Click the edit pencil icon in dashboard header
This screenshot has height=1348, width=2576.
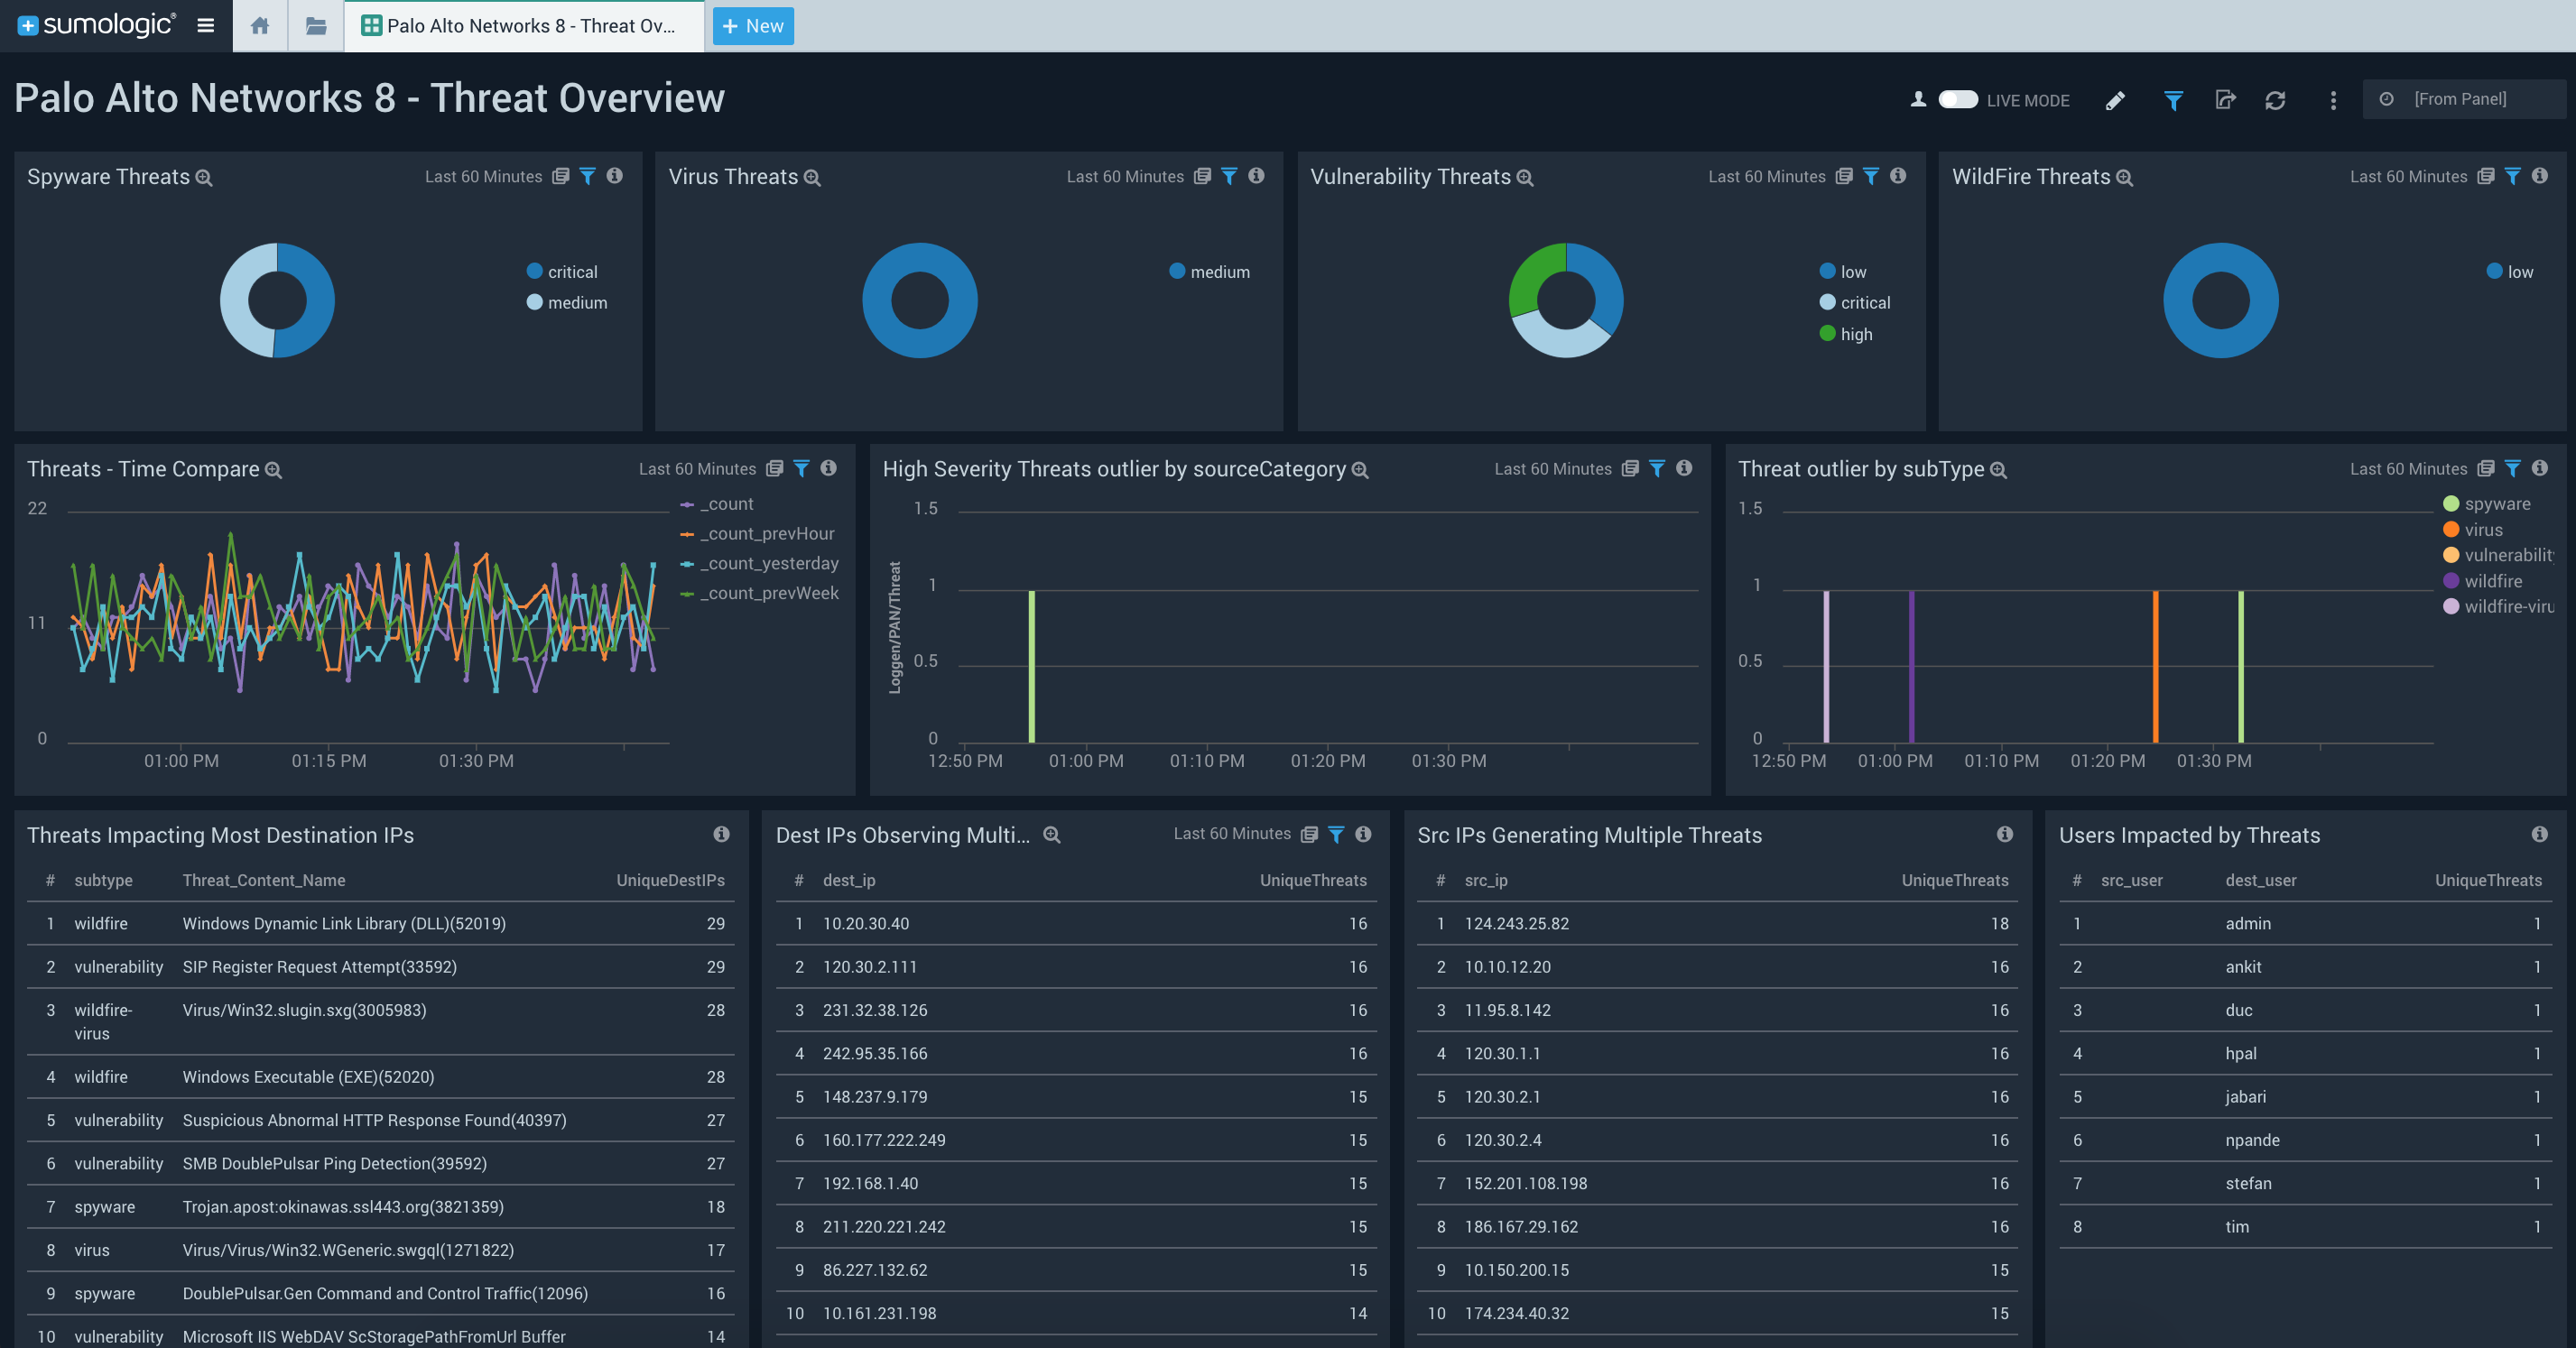tap(2115, 100)
